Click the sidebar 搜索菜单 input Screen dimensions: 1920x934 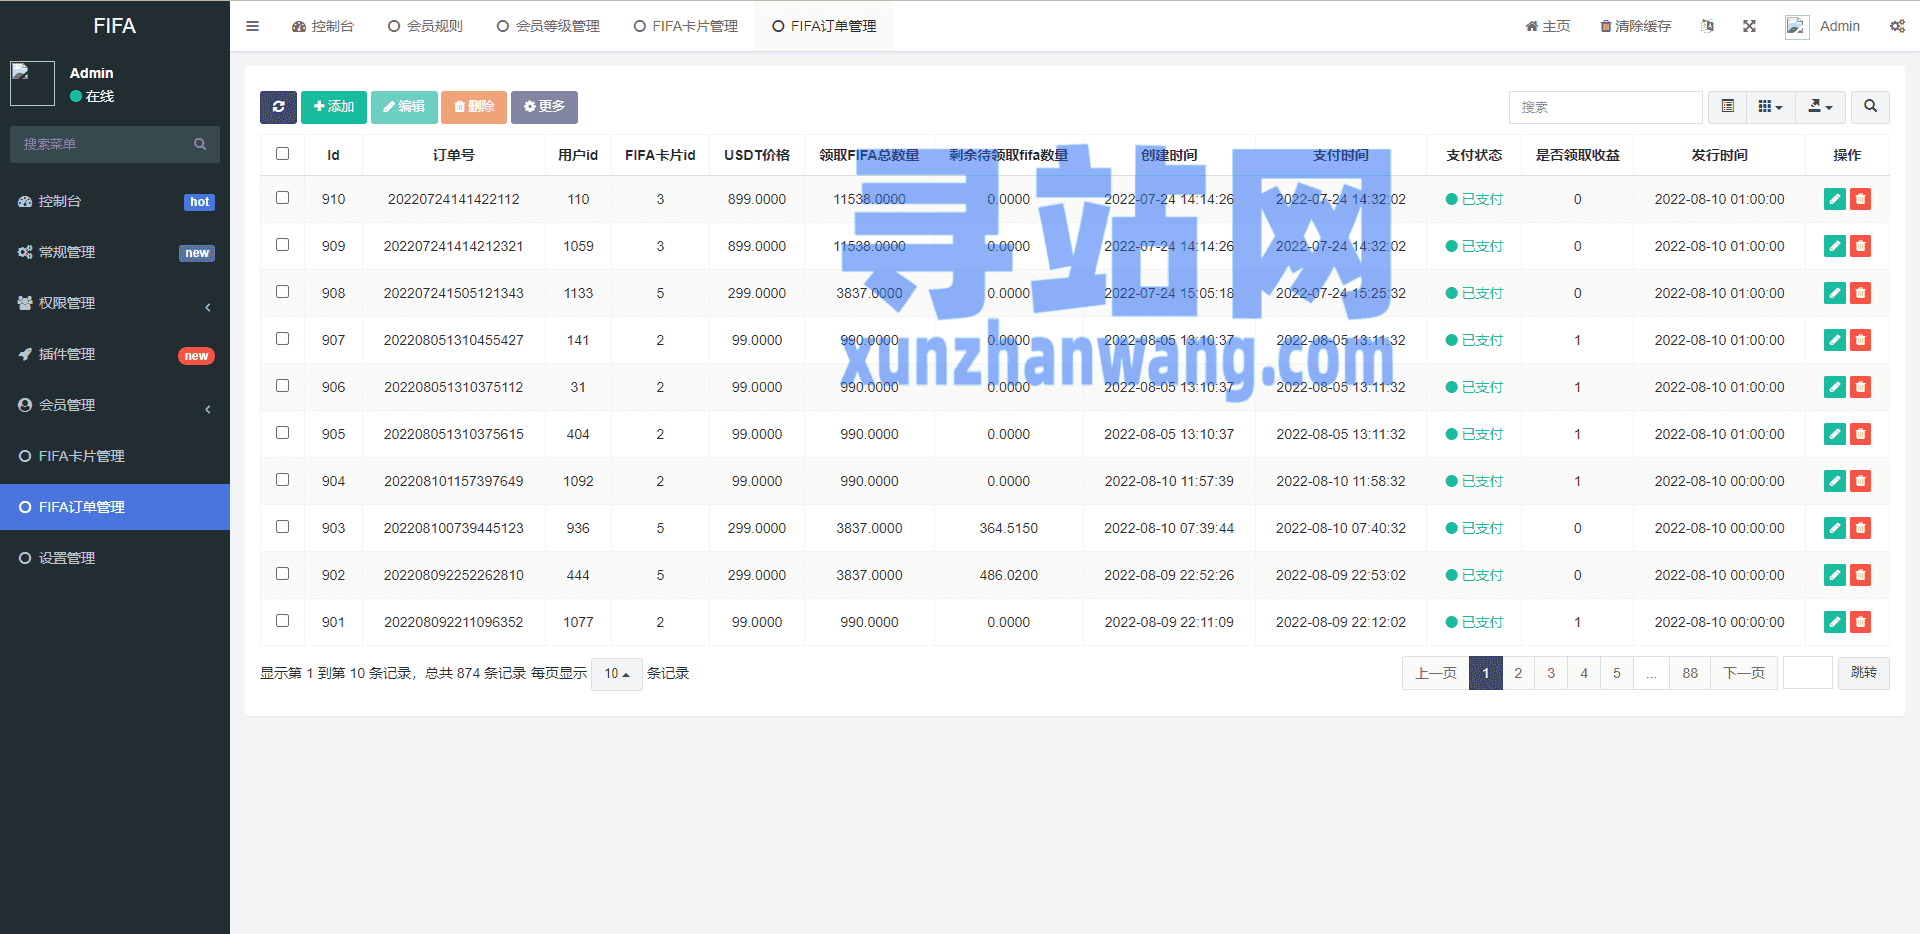tap(105, 144)
